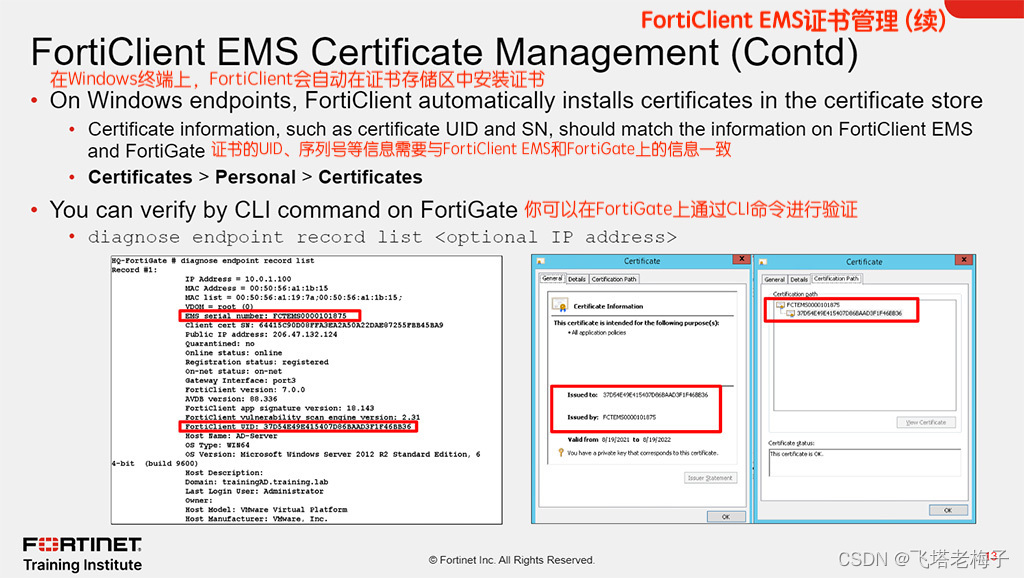Screen dimensions: 1024x578
Task: Click OK in the Certificate Information dialog
Action: [x=726, y=517]
